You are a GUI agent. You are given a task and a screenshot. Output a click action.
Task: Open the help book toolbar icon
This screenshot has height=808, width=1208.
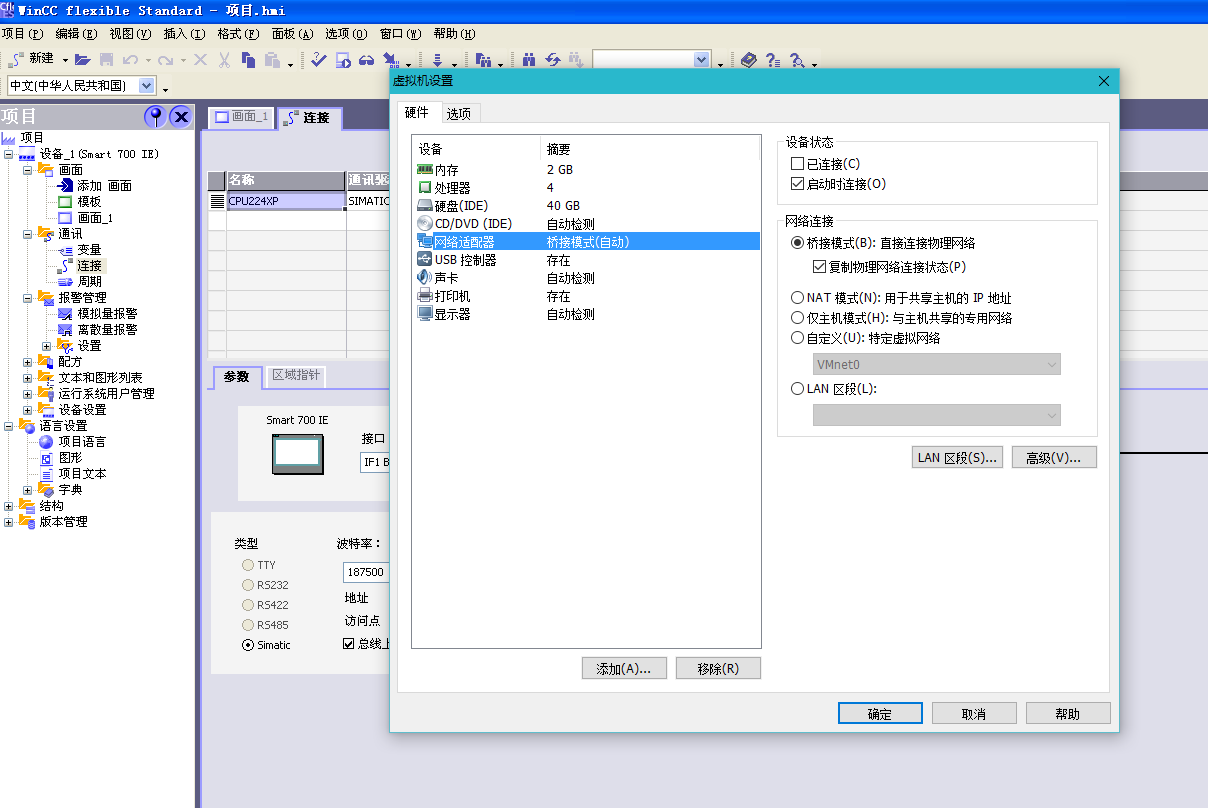click(749, 60)
